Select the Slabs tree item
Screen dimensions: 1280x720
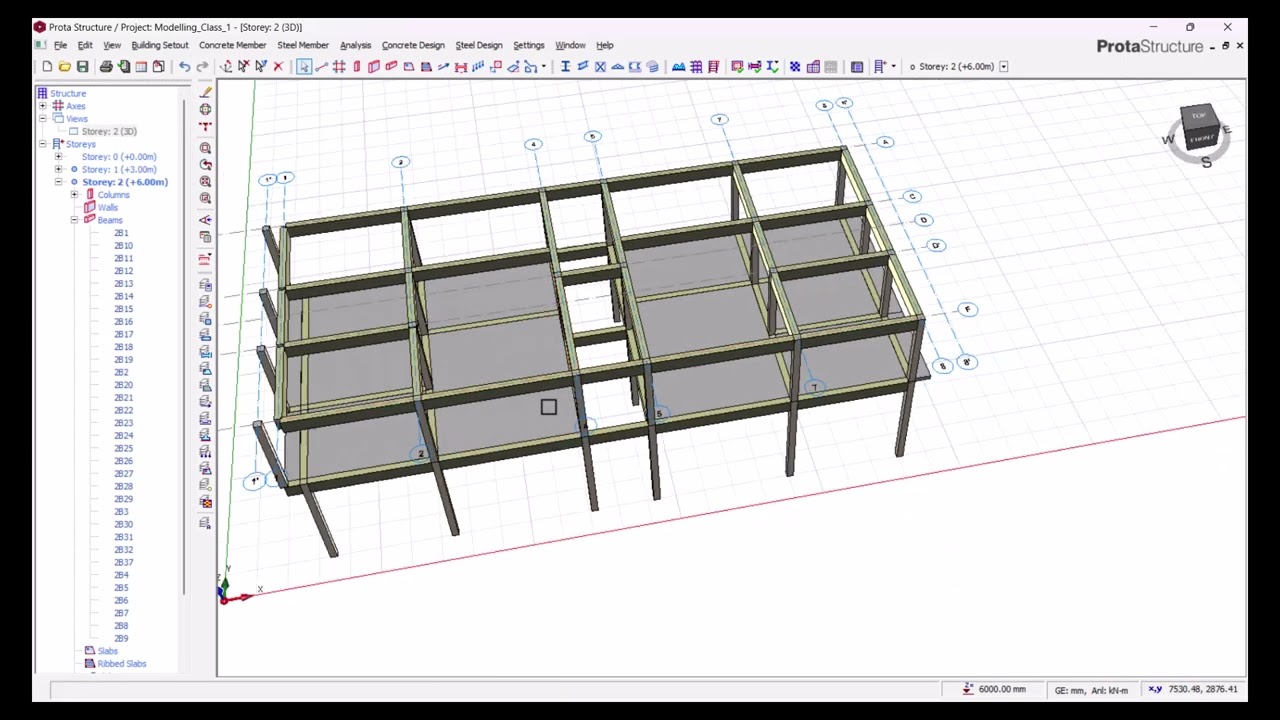pyautogui.click(x=108, y=651)
